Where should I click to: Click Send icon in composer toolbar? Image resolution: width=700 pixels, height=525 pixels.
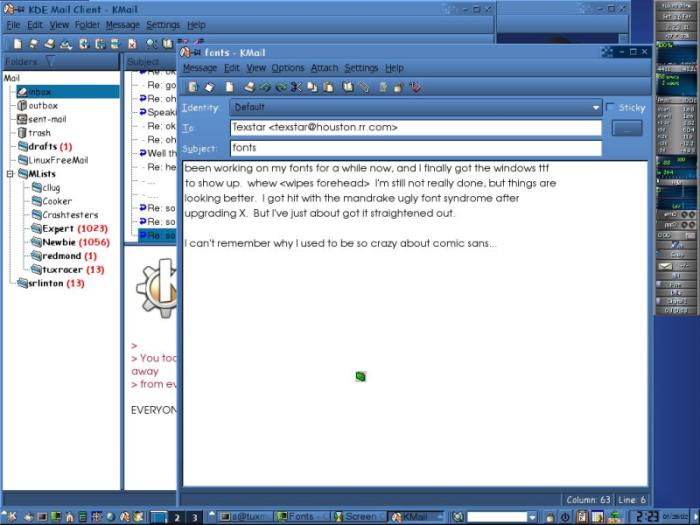click(193, 87)
